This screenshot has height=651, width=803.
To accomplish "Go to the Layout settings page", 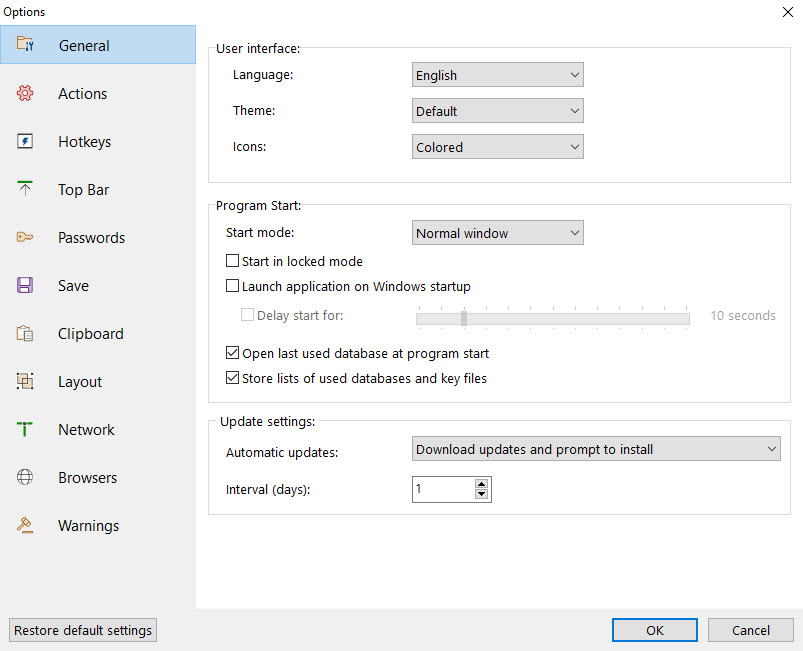I will [98, 382].
